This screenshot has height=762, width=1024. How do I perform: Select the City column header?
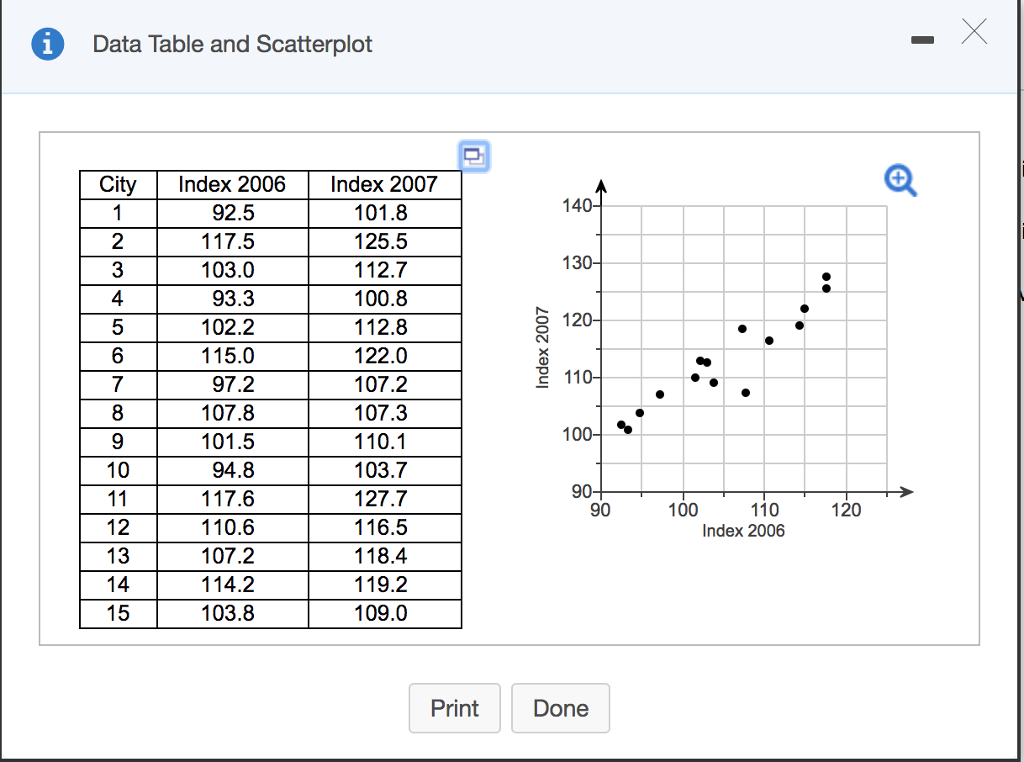pos(118,184)
